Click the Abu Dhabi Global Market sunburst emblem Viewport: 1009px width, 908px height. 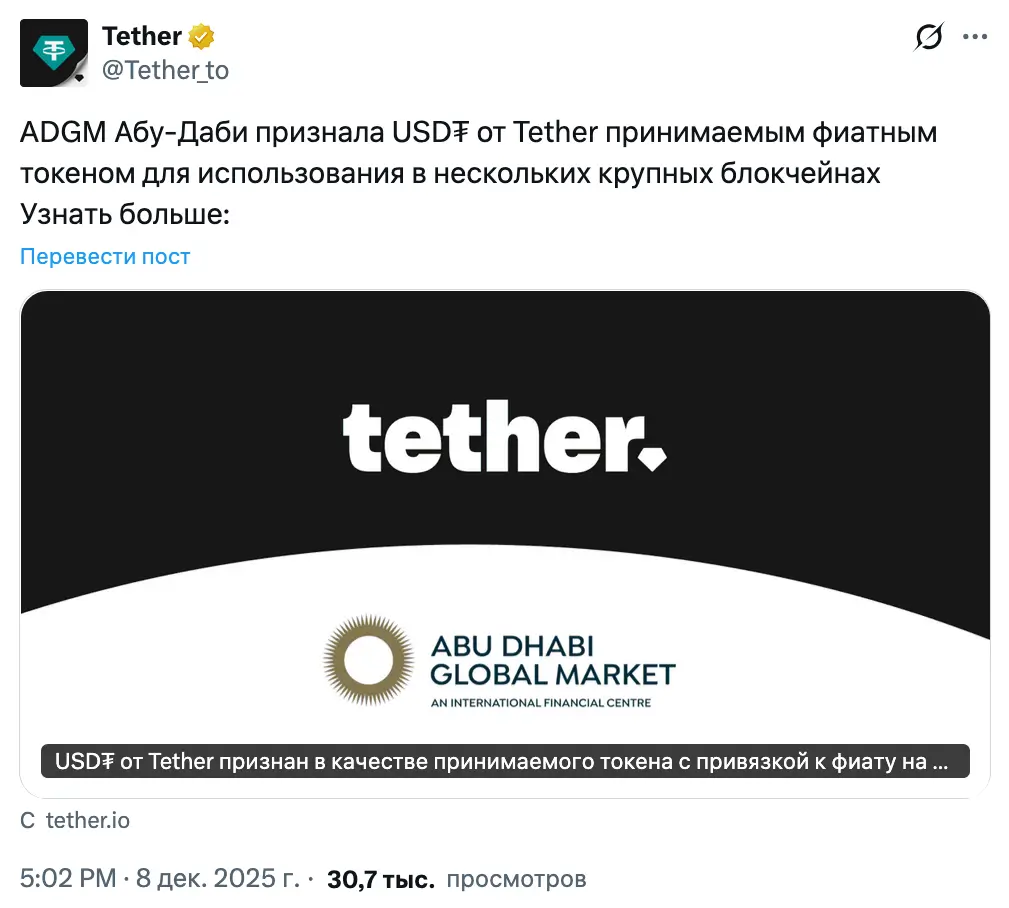(x=369, y=660)
